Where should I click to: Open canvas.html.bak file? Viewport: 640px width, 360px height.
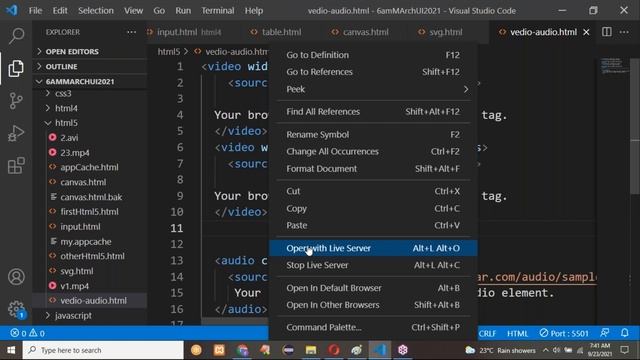tap(90, 197)
